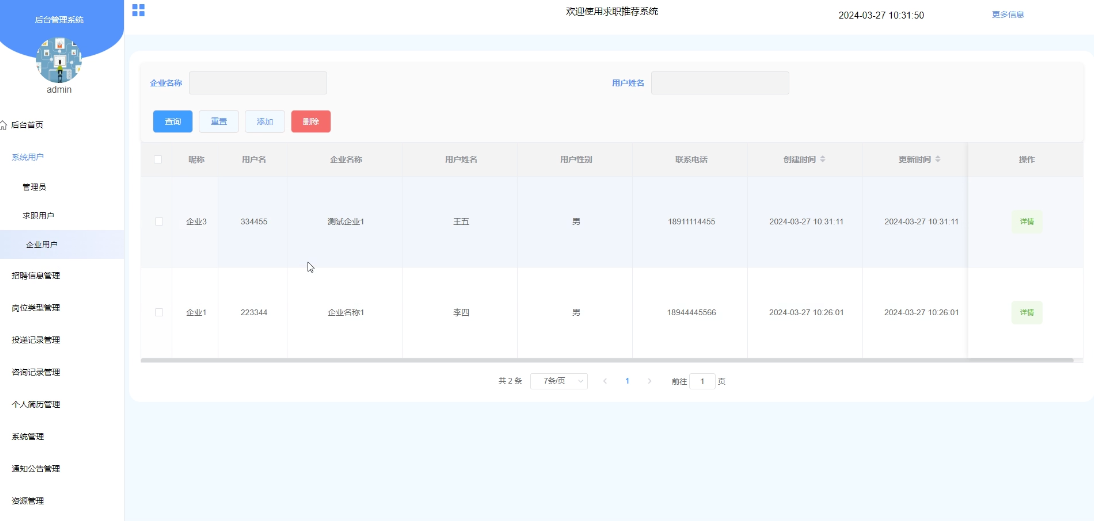Click nickname cell 企业1
Image resolution: width=1094 pixels, height=521 pixels.
[196, 312]
